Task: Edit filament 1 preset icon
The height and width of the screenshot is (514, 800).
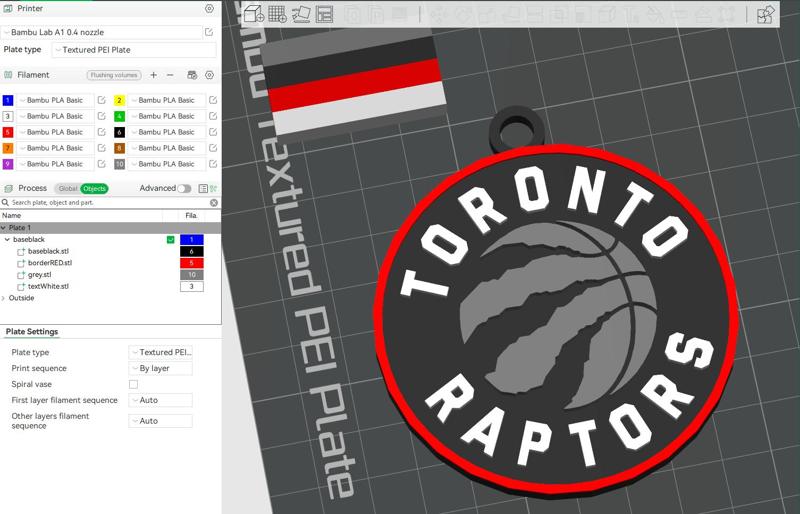Action: click(102, 101)
